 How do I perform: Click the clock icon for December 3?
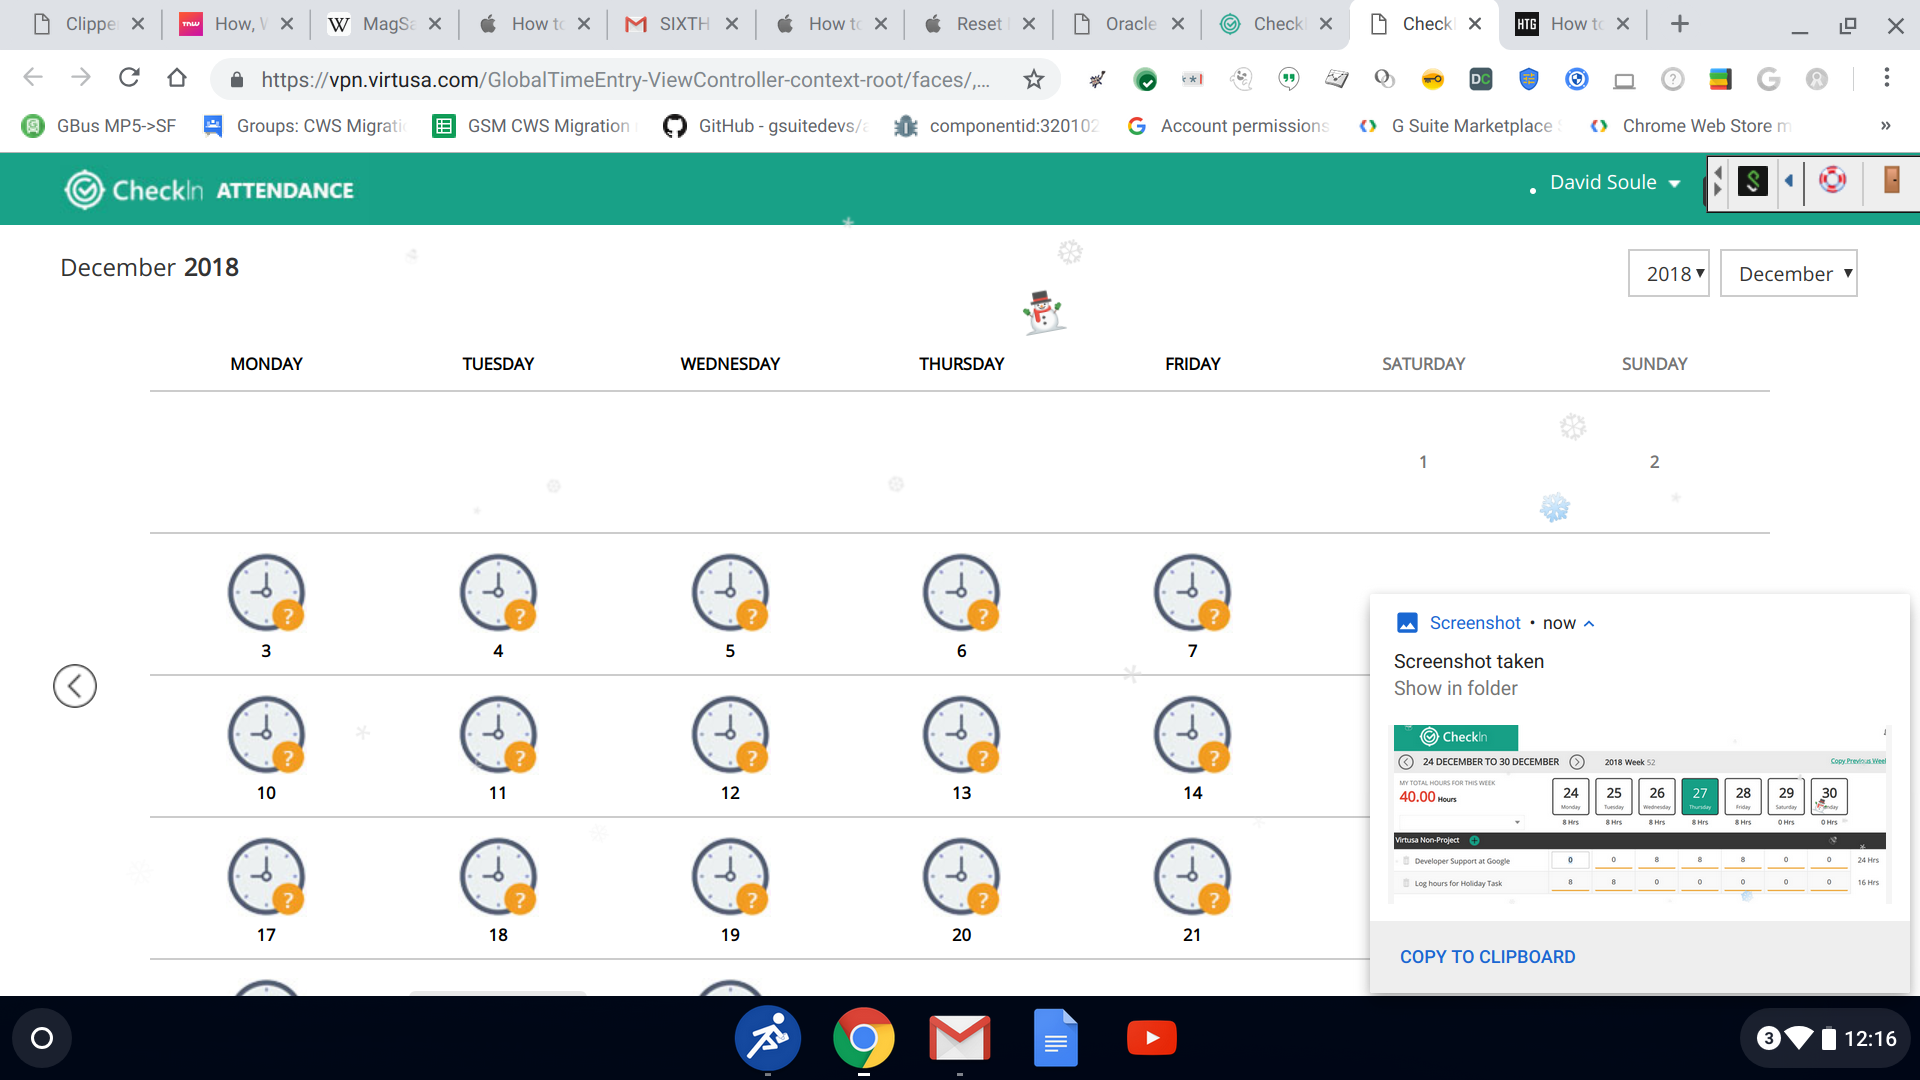coord(266,592)
